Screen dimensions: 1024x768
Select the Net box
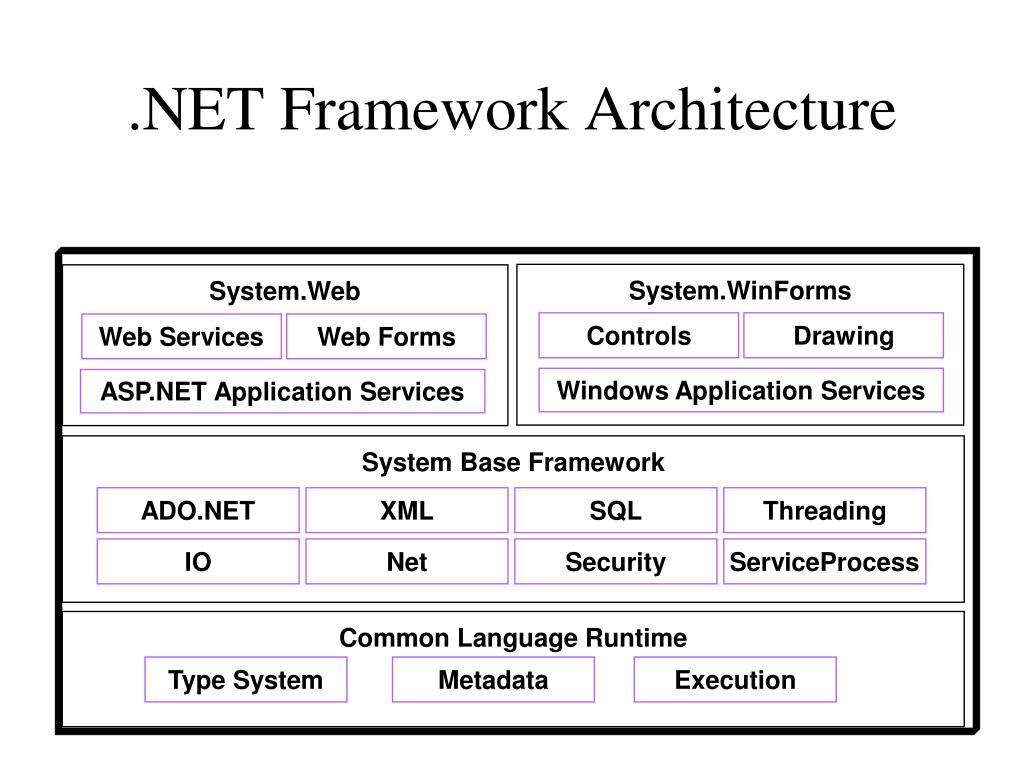point(407,562)
